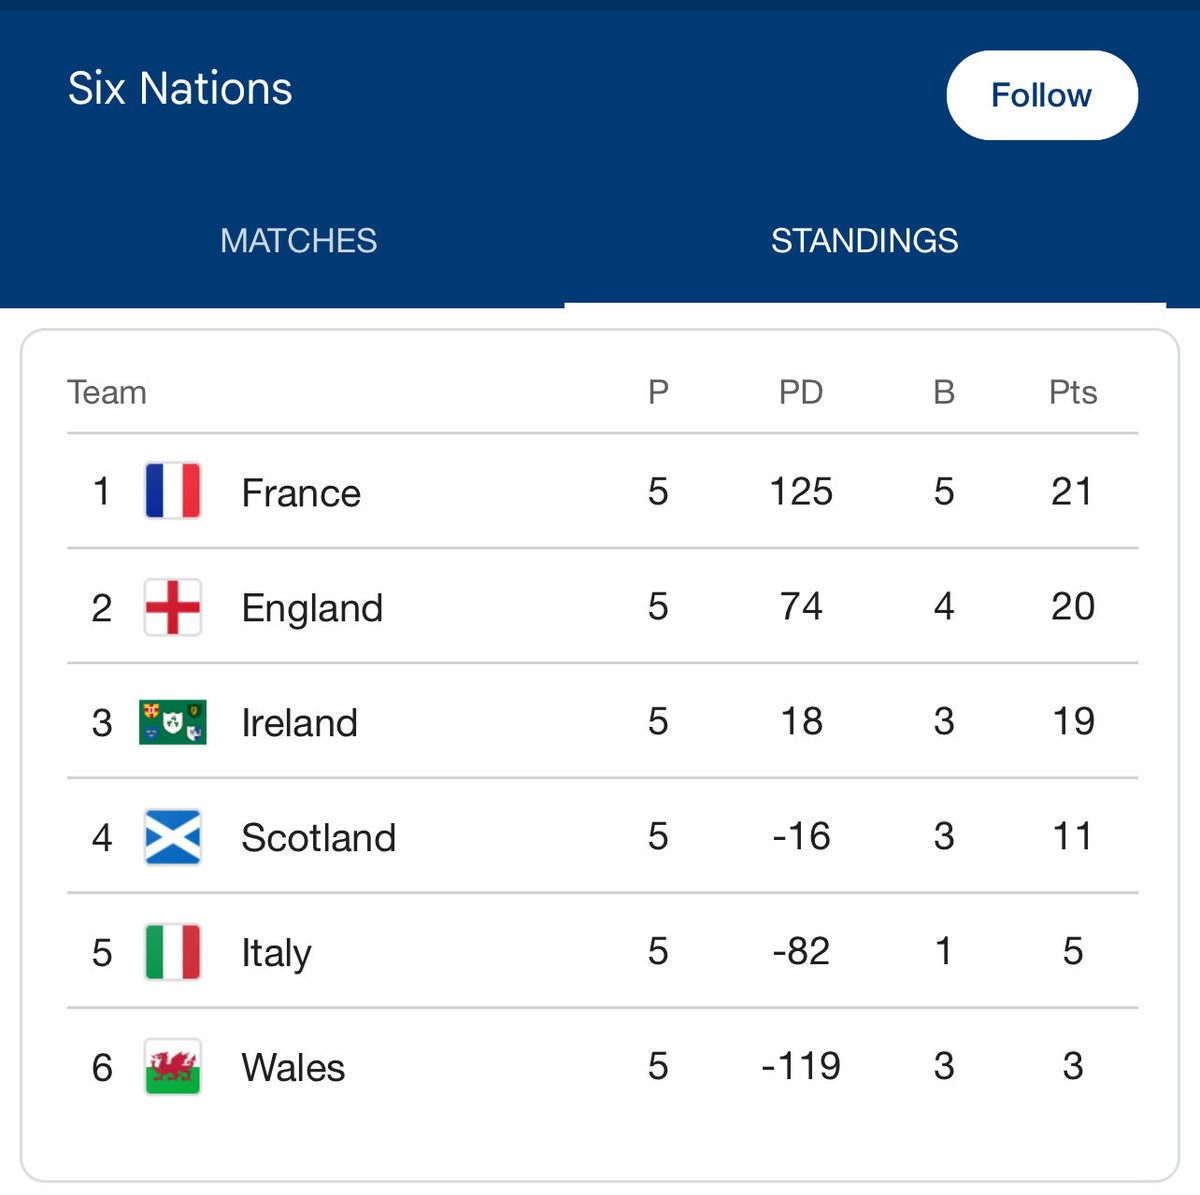Image resolution: width=1200 pixels, height=1195 pixels.
Task: Click the Pts column header
Action: click(1073, 392)
